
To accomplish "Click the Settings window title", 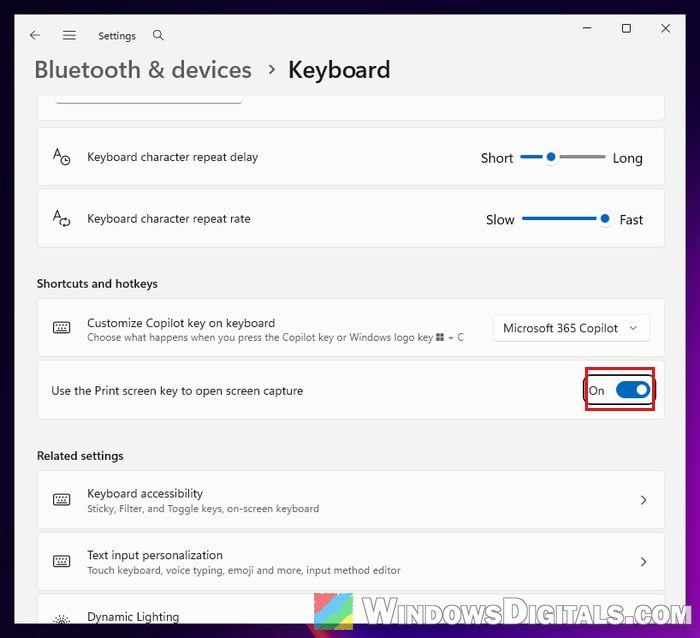I will pyautogui.click(x=117, y=36).
